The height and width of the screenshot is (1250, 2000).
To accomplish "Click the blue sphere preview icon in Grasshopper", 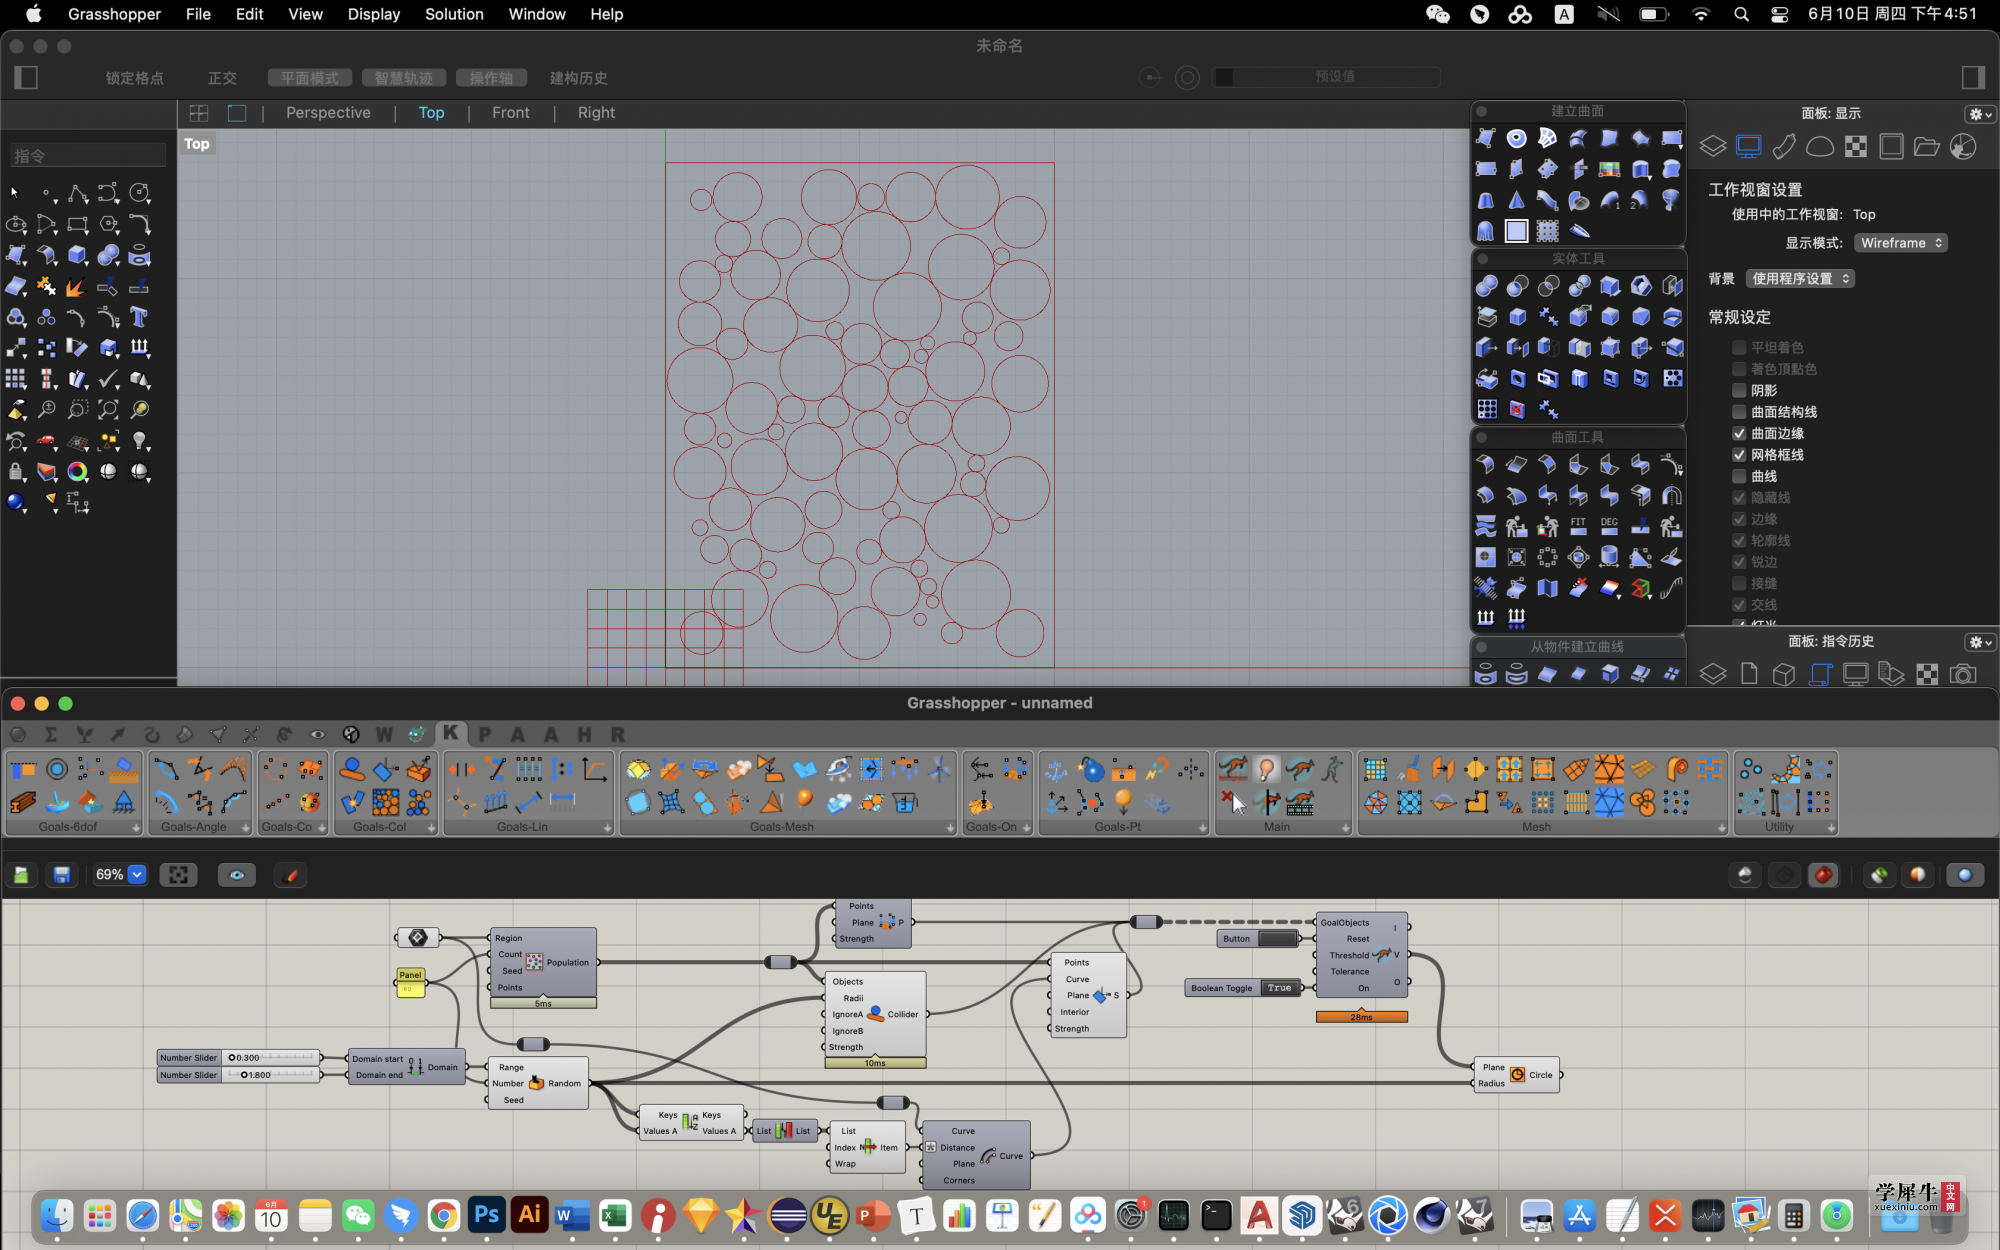I will pyautogui.click(x=1965, y=875).
